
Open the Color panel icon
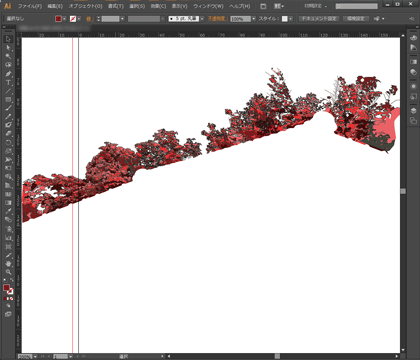[413, 38]
